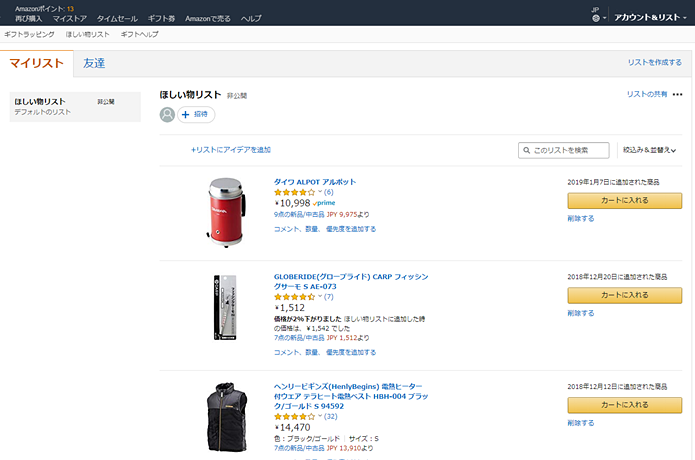695x460 pixels.
Task: Select ギフトヘルプ sub-navigation link
Action: pyautogui.click(x=139, y=34)
